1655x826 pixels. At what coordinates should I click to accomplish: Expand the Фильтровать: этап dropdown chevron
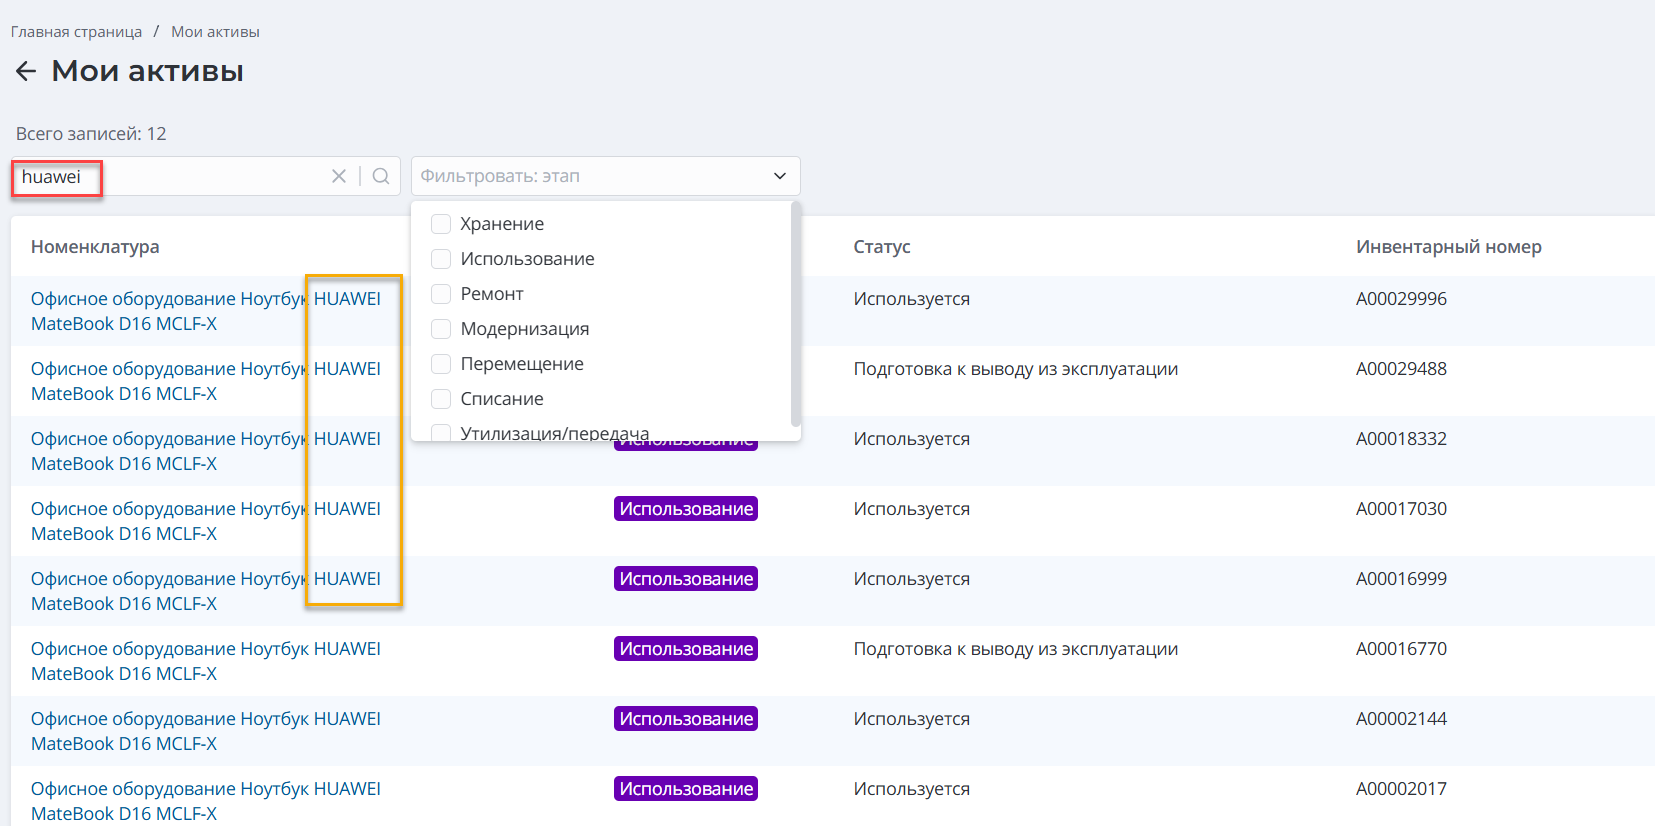(x=779, y=176)
